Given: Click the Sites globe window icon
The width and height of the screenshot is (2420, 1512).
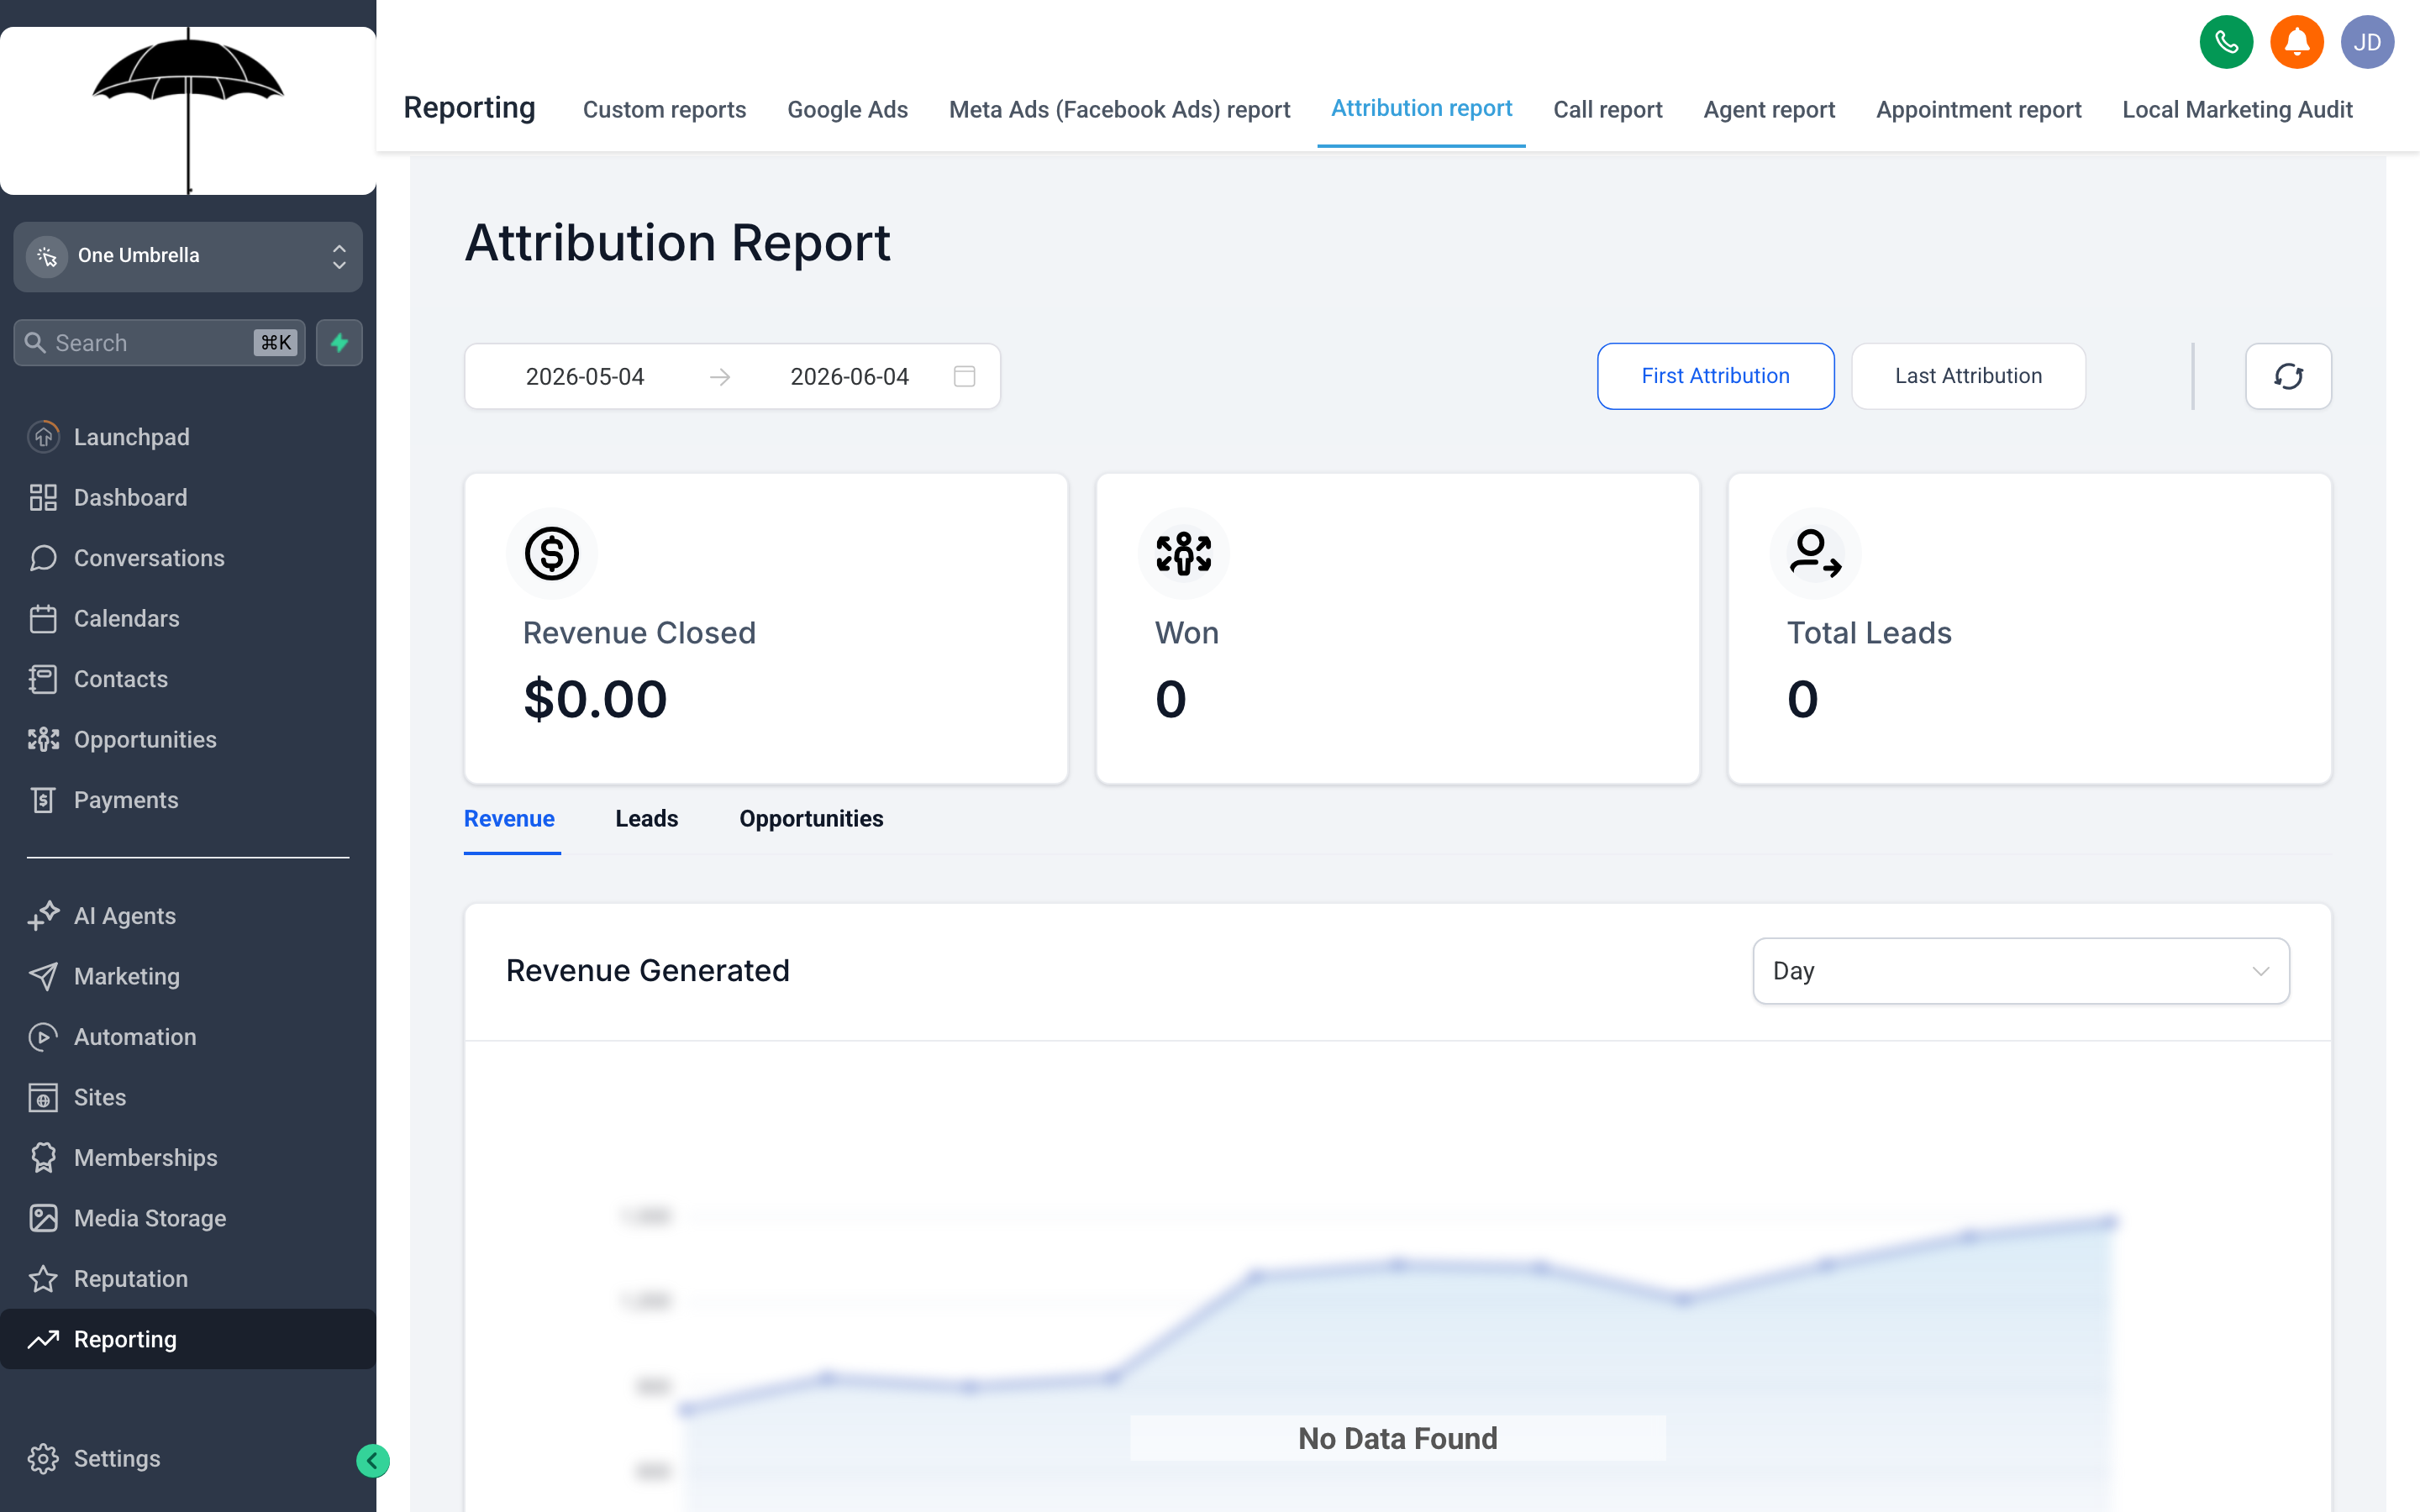Looking at the screenshot, I should click(43, 1097).
